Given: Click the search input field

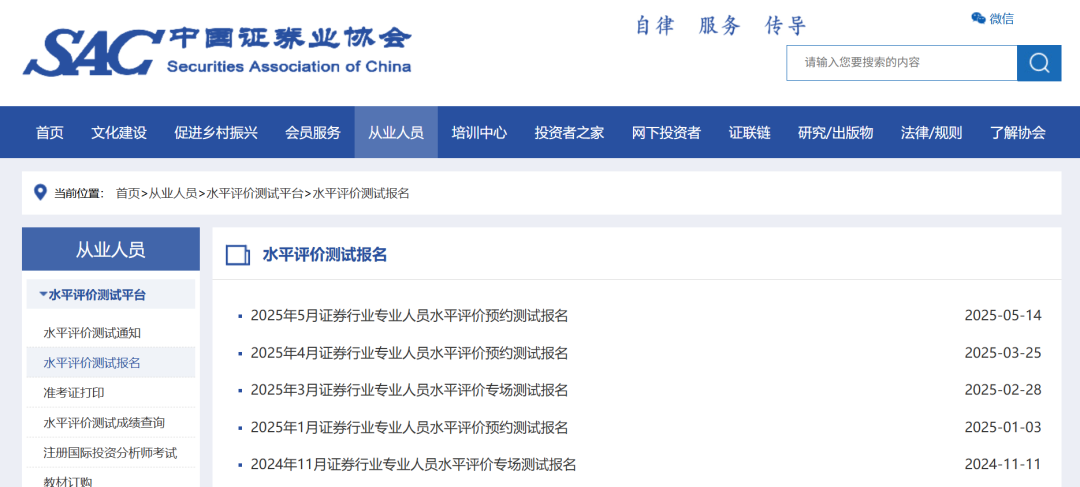Looking at the screenshot, I should 902,63.
